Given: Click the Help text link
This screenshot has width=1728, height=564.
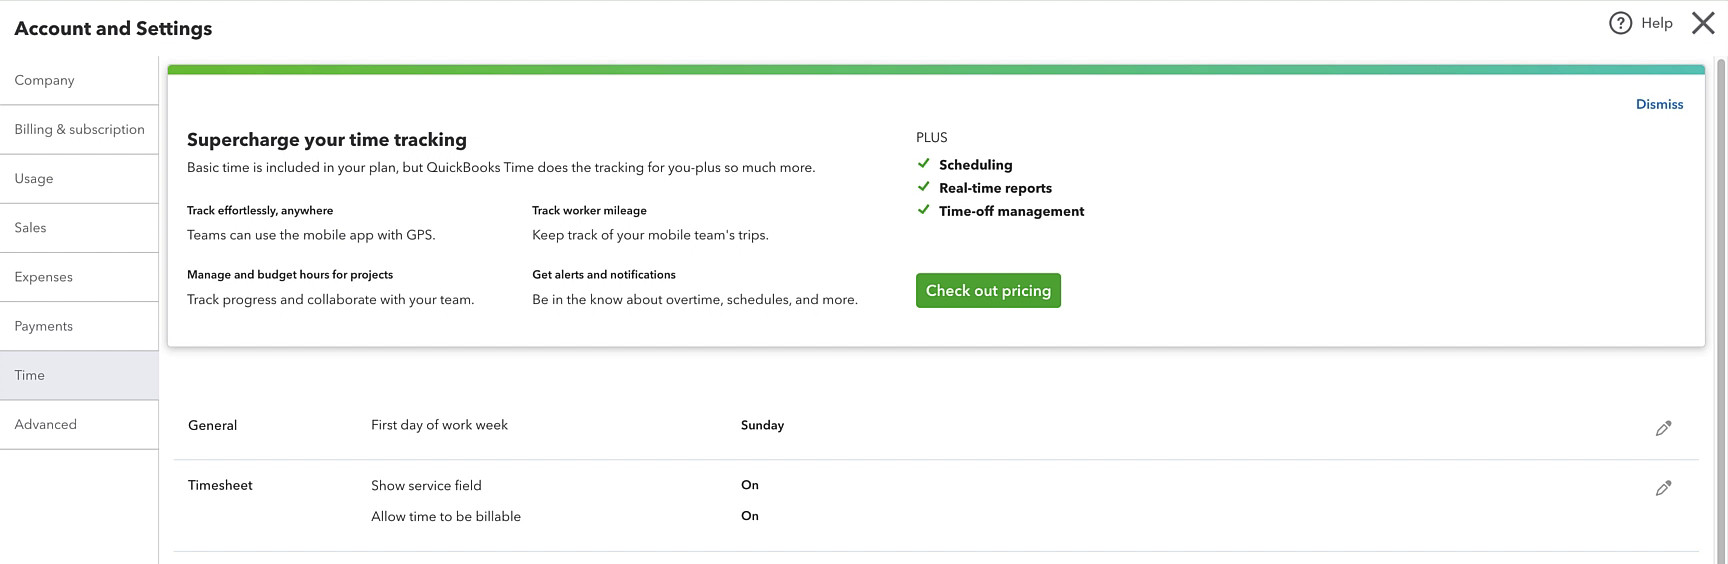Looking at the screenshot, I should tap(1656, 23).
